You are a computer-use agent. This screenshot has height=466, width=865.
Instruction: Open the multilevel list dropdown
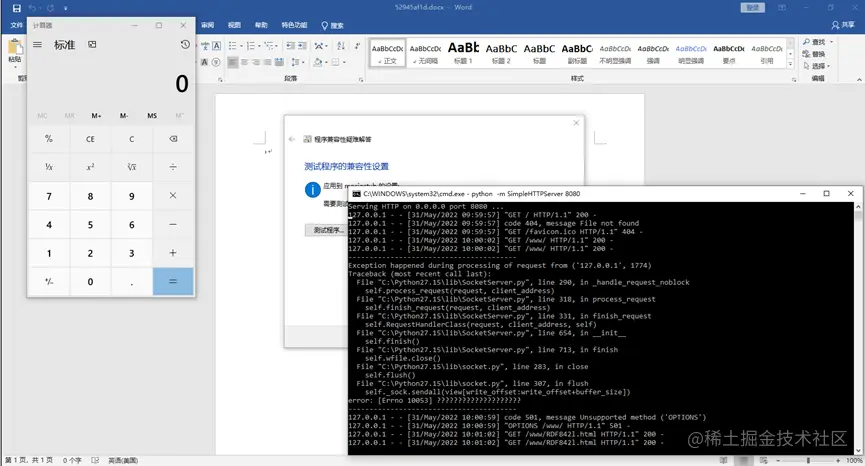277,46
